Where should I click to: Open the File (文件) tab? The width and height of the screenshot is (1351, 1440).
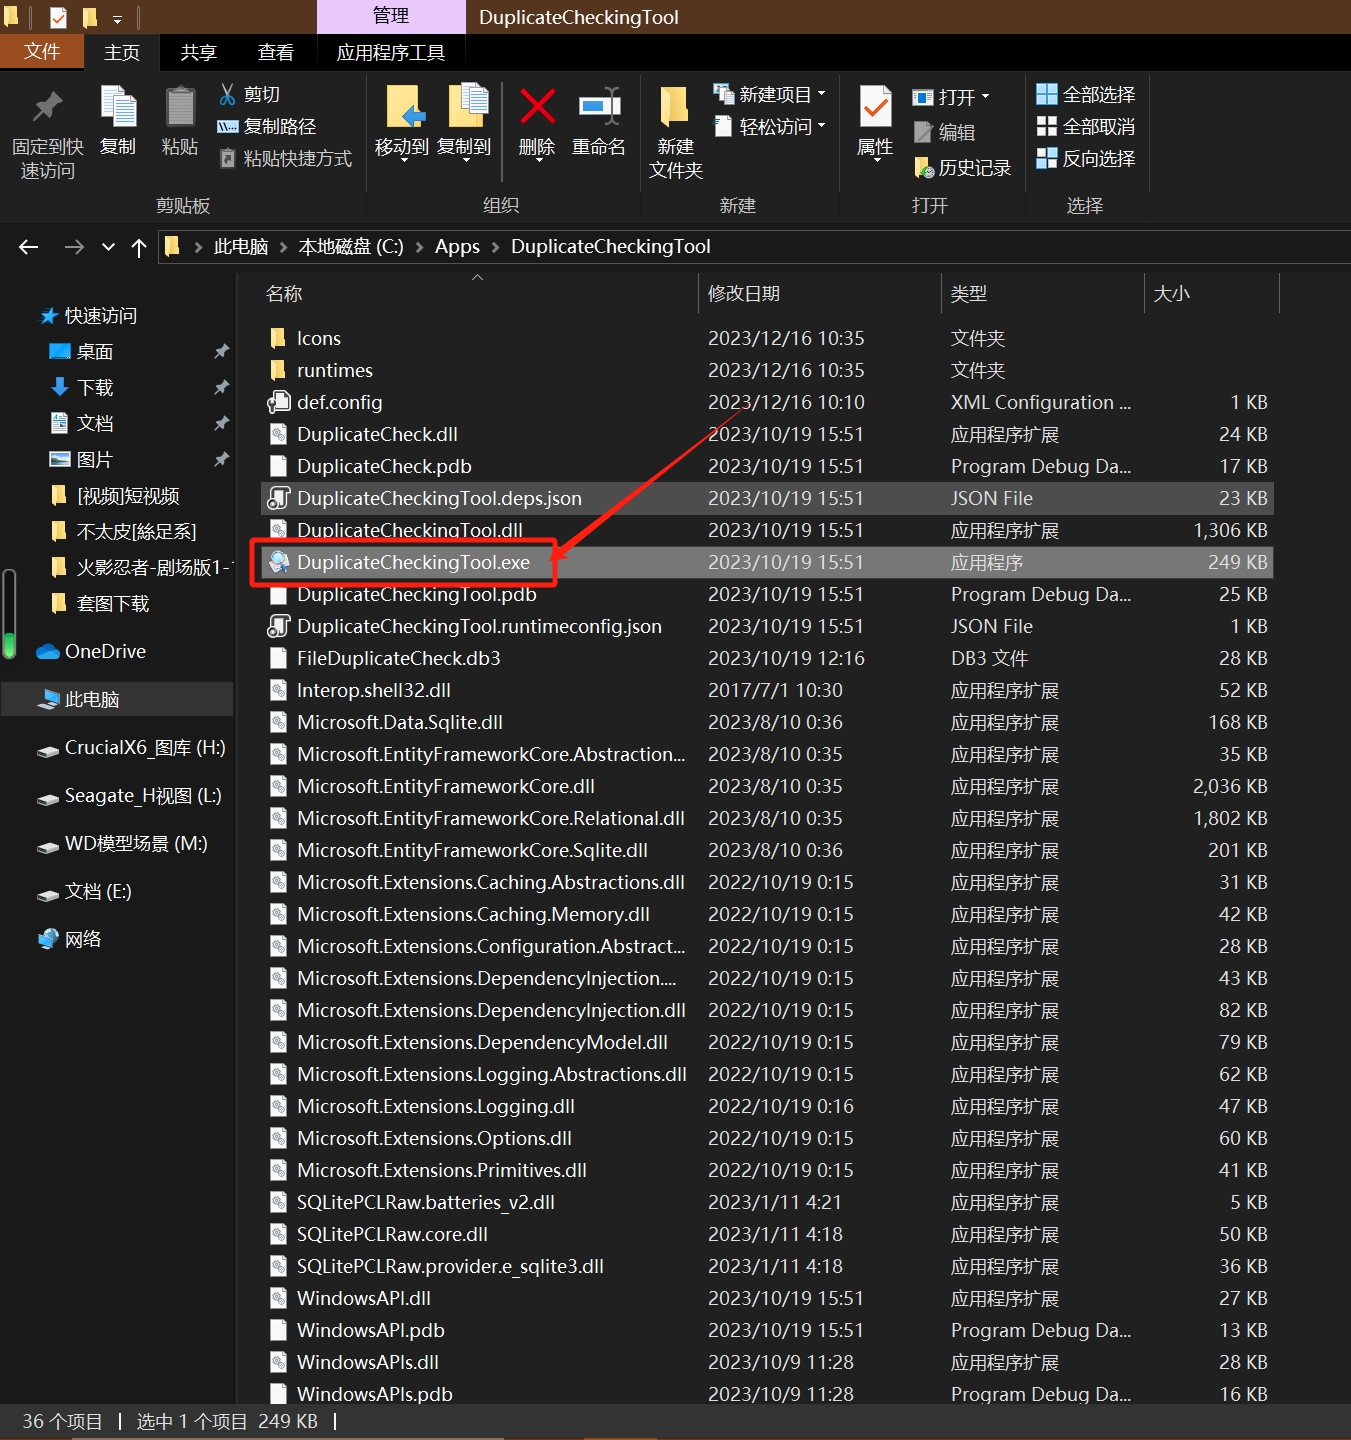click(42, 51)
